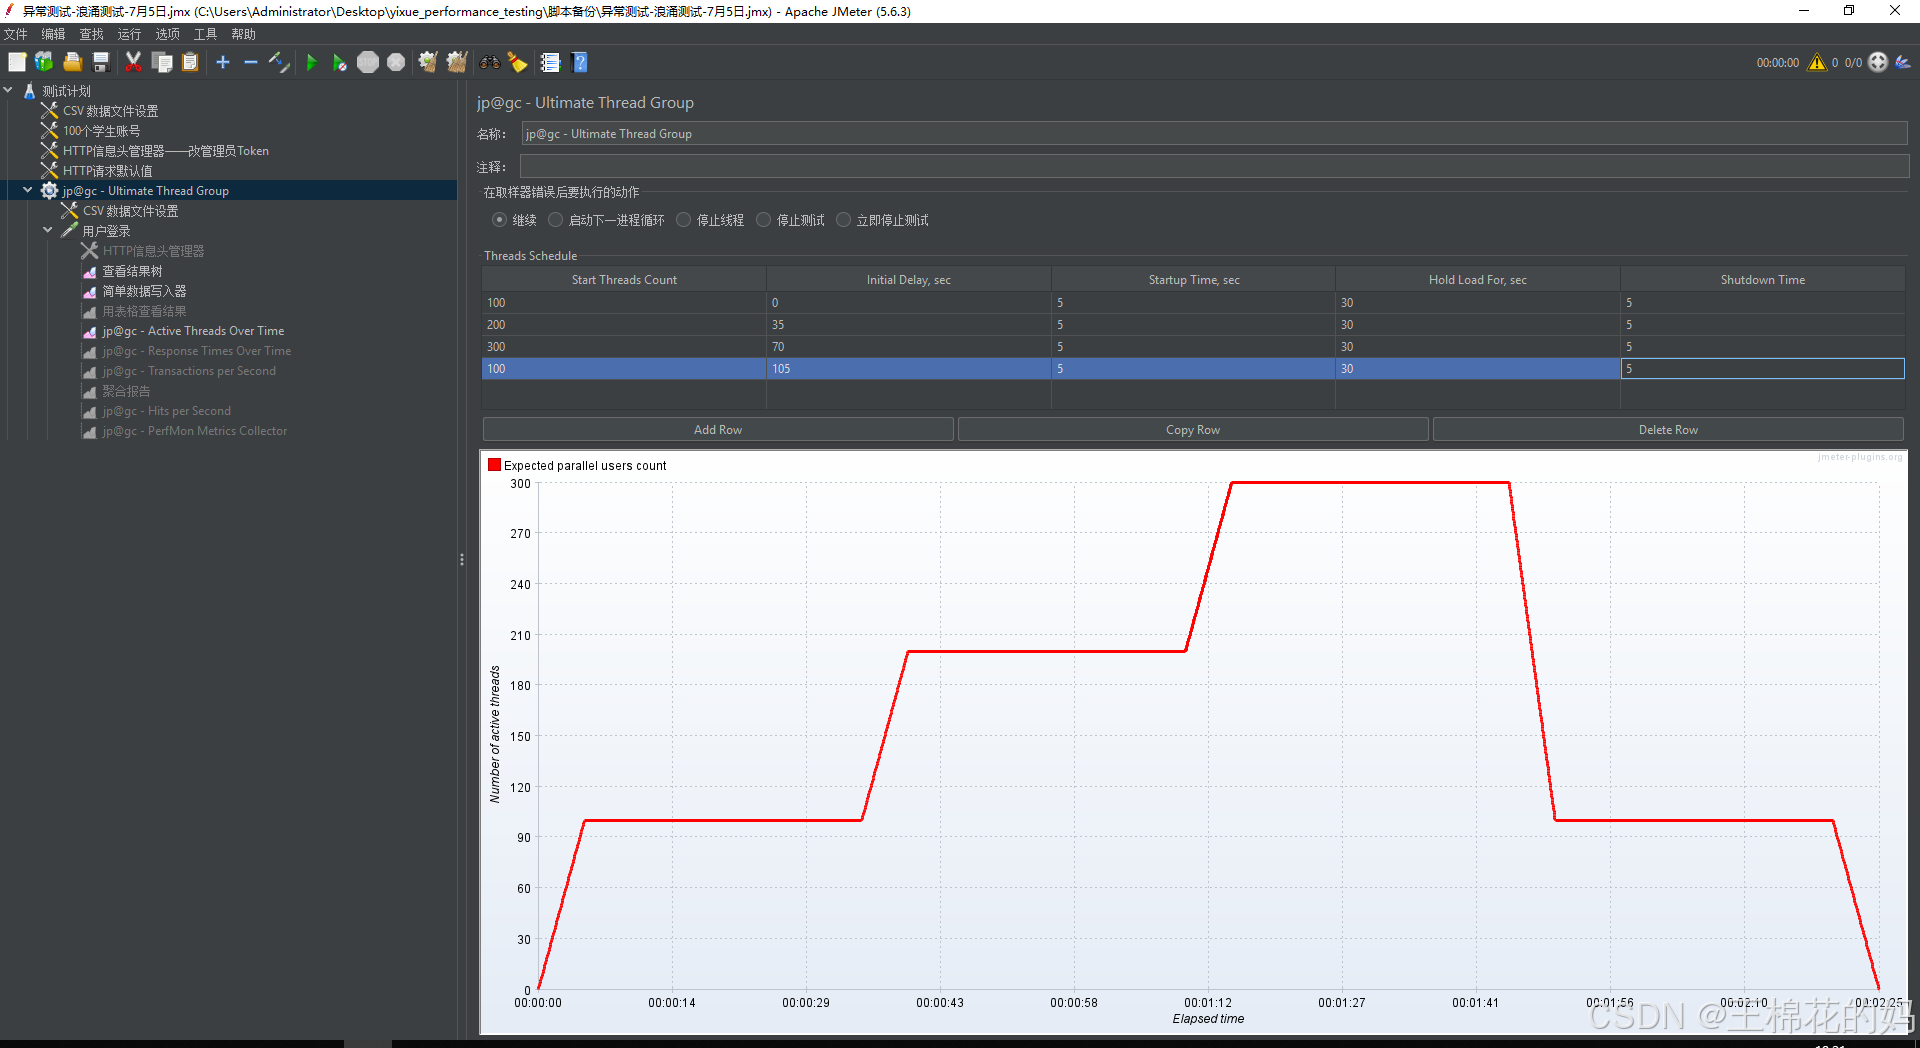1920x1048 pixels.
Task: Click the JMeter feather plugins icon
Action: coord(1903,62)
